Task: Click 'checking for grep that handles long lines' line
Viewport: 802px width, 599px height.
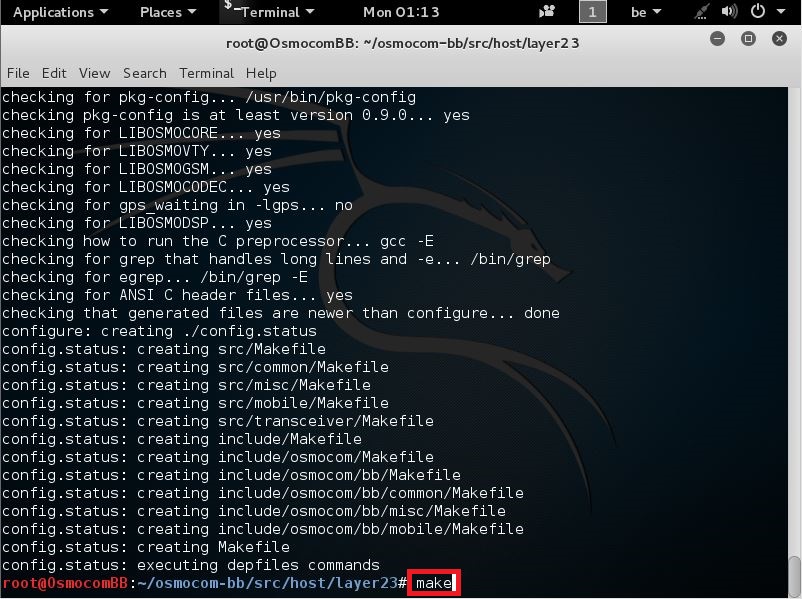Action: pyautogui.click(x=276, y=259)
